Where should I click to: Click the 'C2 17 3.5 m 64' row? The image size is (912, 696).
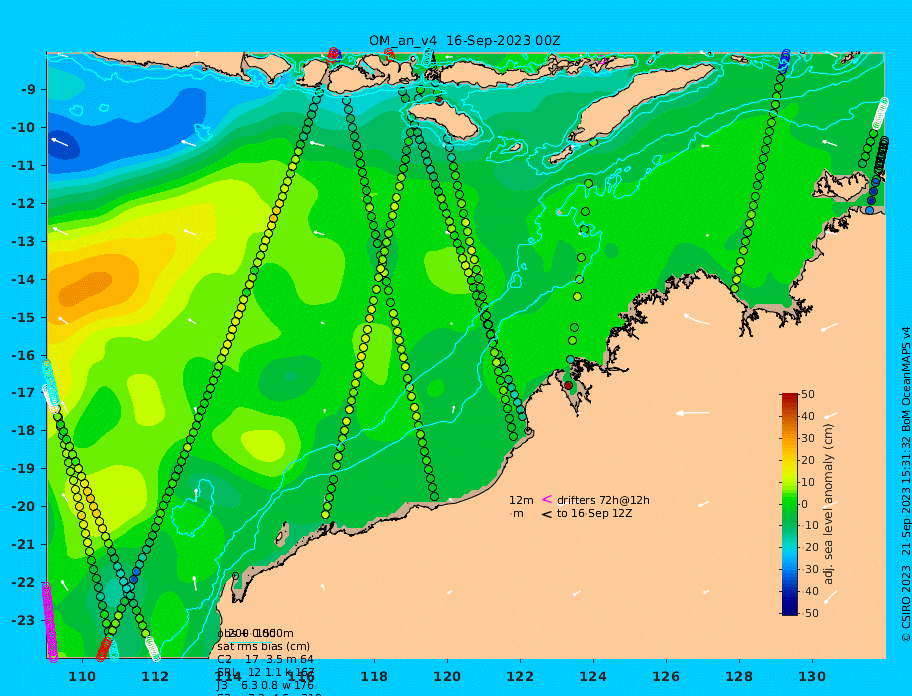point(265,659)
